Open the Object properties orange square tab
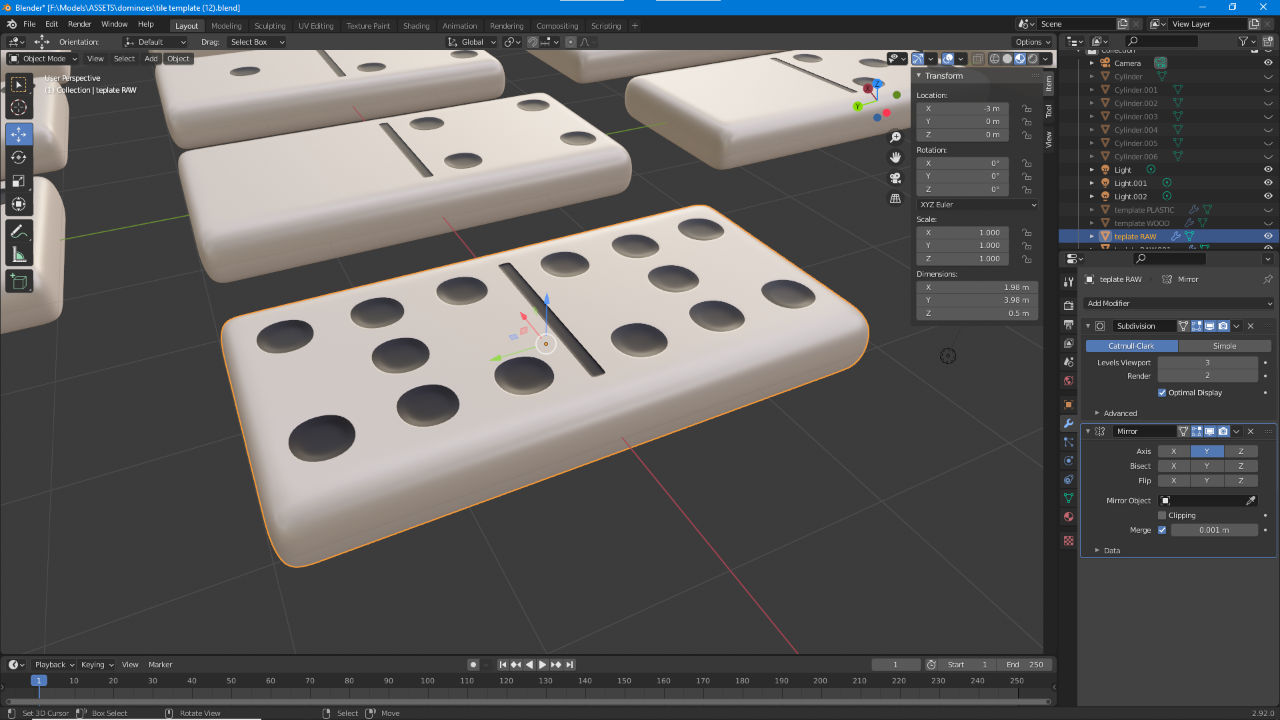The image size is (1280, 720). 1068,405
